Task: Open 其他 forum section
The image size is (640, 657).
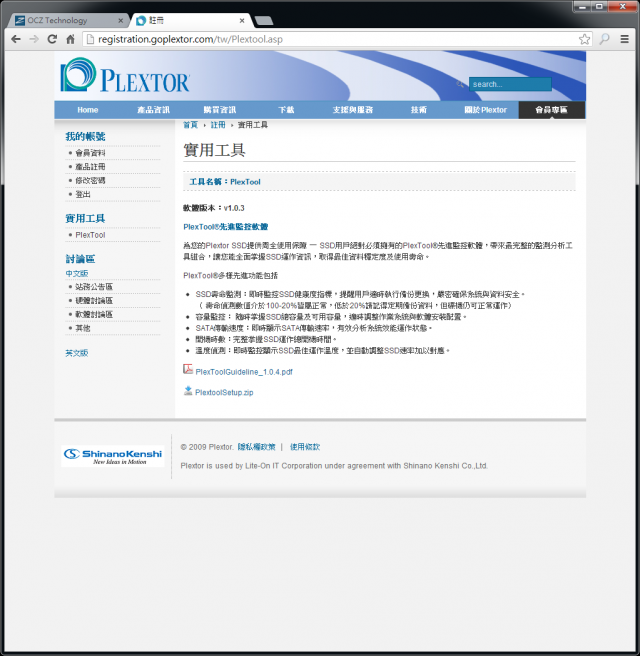Action: click(83, 328)
